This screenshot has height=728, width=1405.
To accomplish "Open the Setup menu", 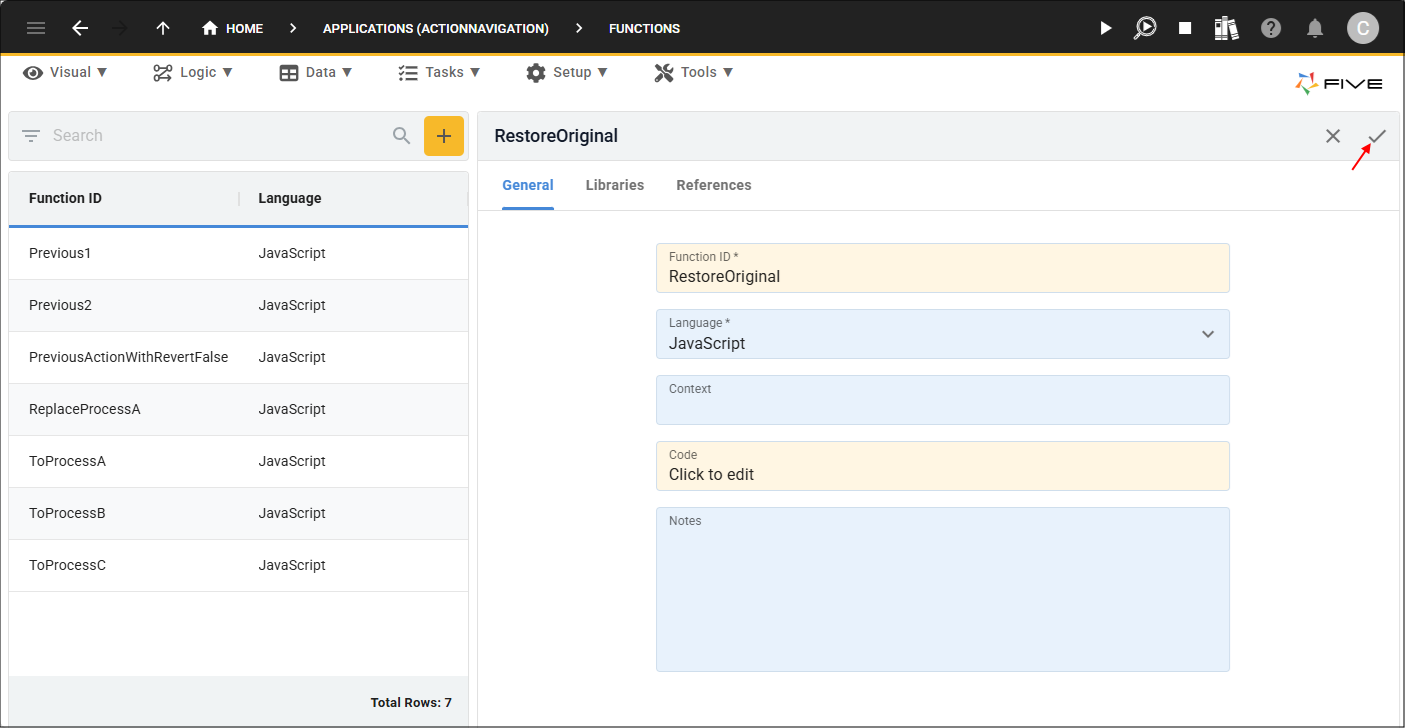I will (x=567, y=72).
